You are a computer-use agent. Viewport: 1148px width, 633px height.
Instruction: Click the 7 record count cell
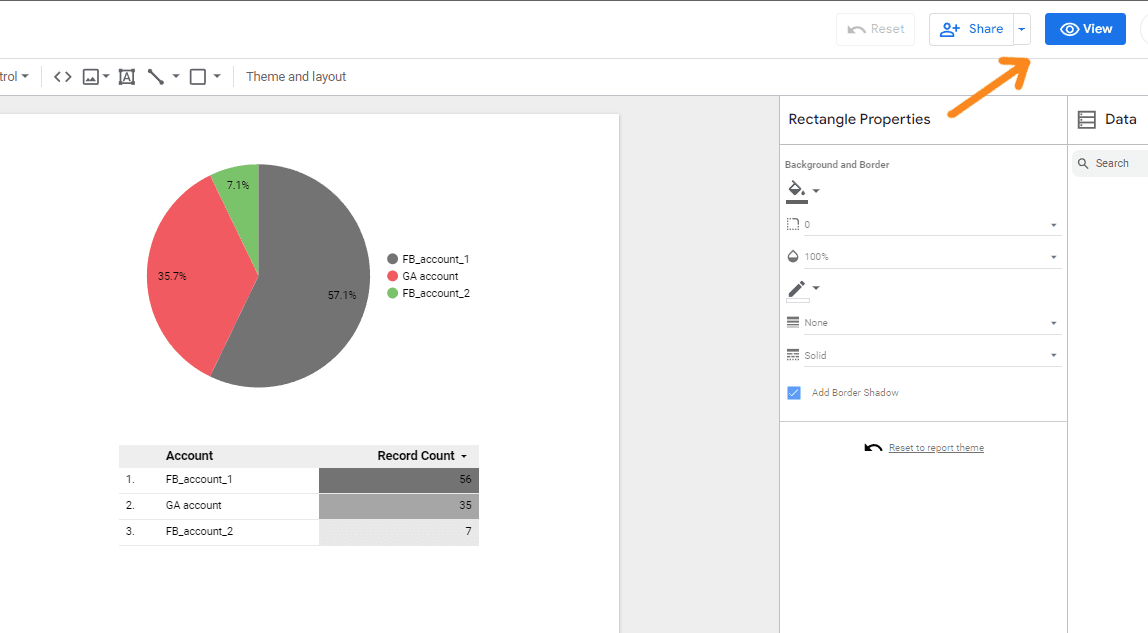399,533
